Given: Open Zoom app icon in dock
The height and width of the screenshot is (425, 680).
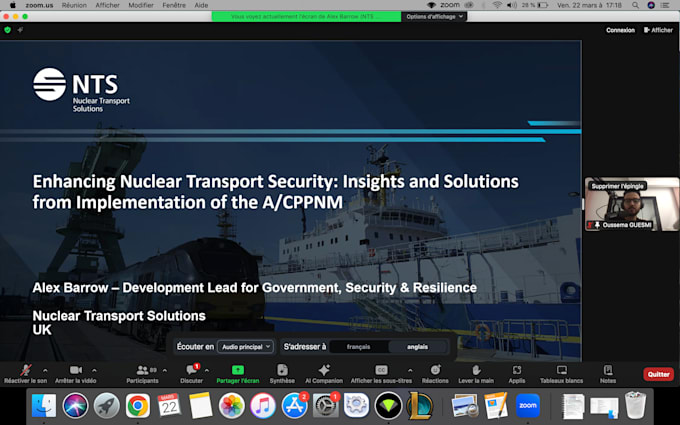Looking at the screenshot, I should coord(528,406).
